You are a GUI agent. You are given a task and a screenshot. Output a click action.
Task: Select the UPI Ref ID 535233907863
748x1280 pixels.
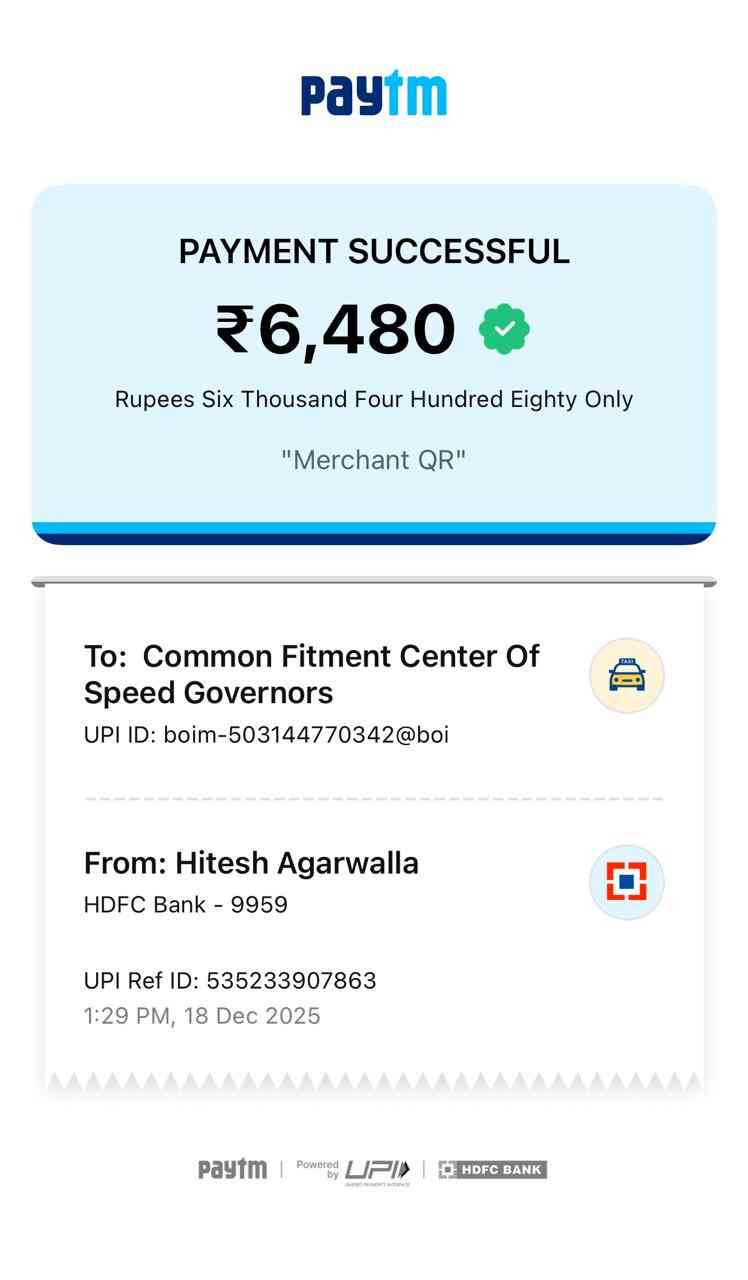click(230, 980)
